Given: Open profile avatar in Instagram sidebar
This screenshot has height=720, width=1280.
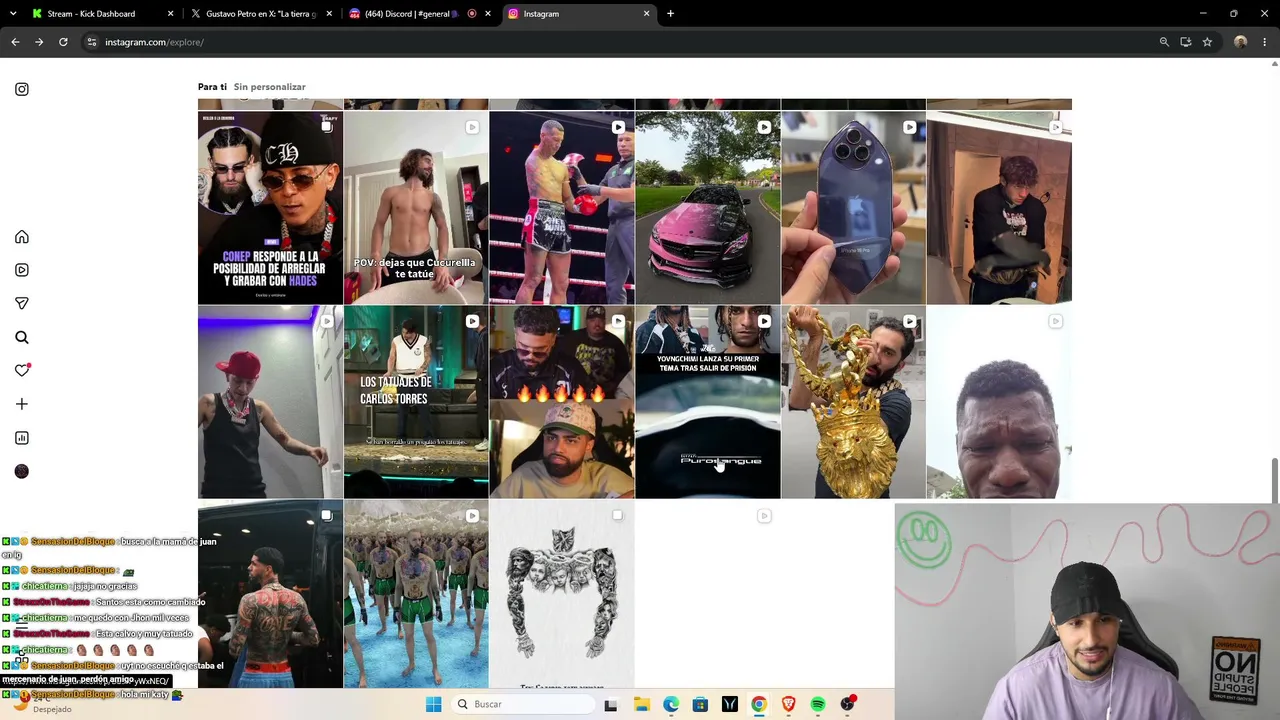Looking at the screenshot, I should point(22,471).
